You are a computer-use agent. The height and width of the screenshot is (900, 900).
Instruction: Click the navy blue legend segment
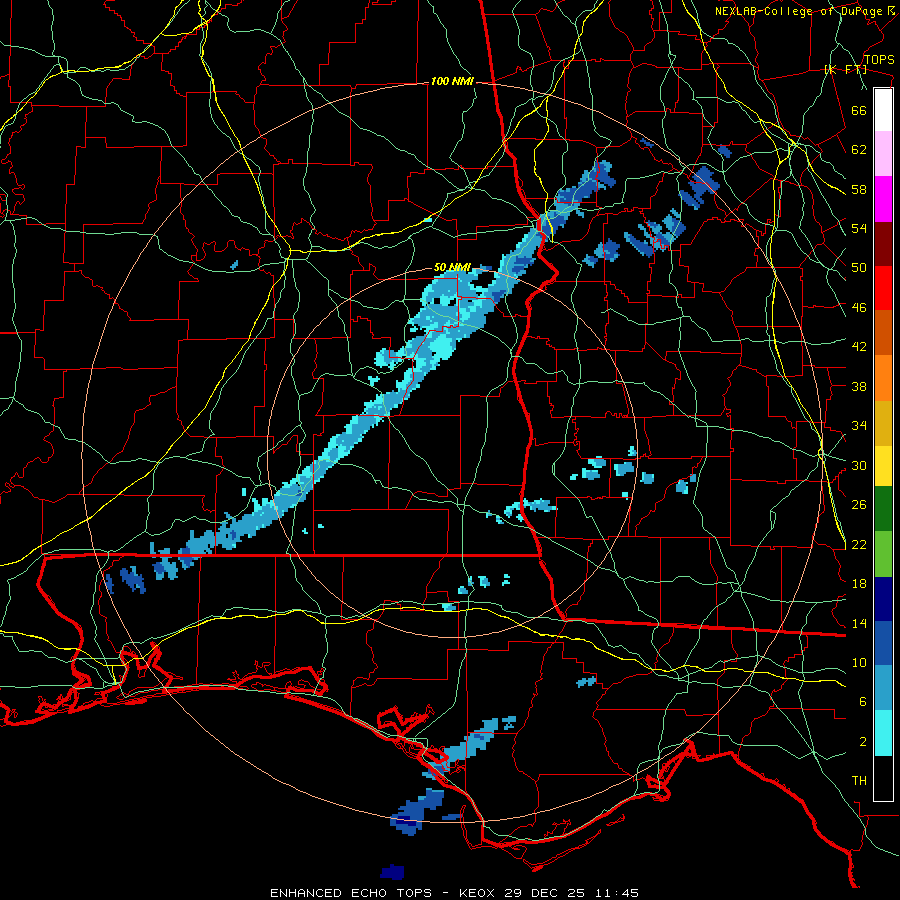(883, 599)
